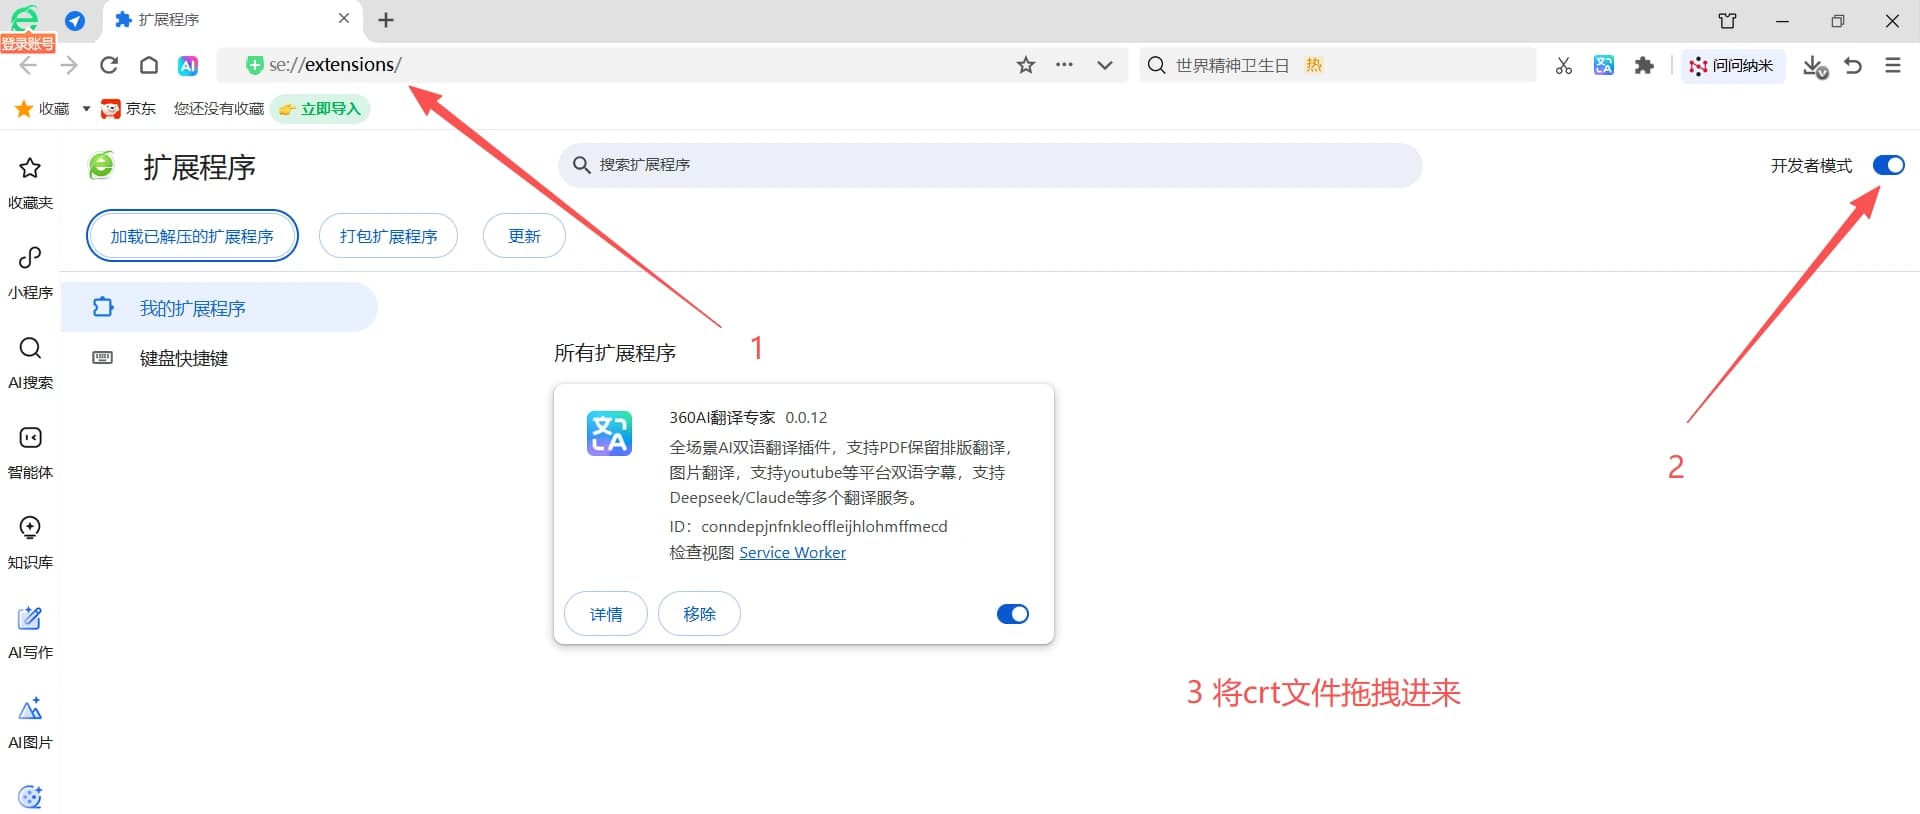Bookmark this page with the star icon
This screenshot has width=1920, height=814.
(1026, 65)
